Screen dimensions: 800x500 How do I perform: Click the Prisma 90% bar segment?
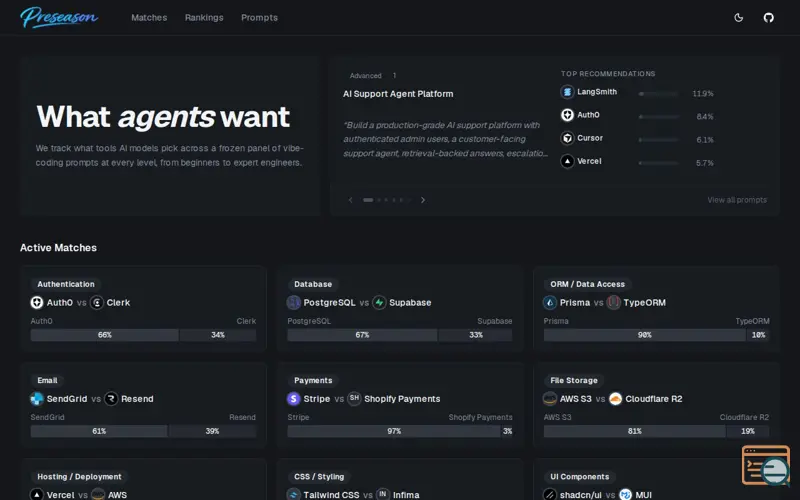click(644, 335)
